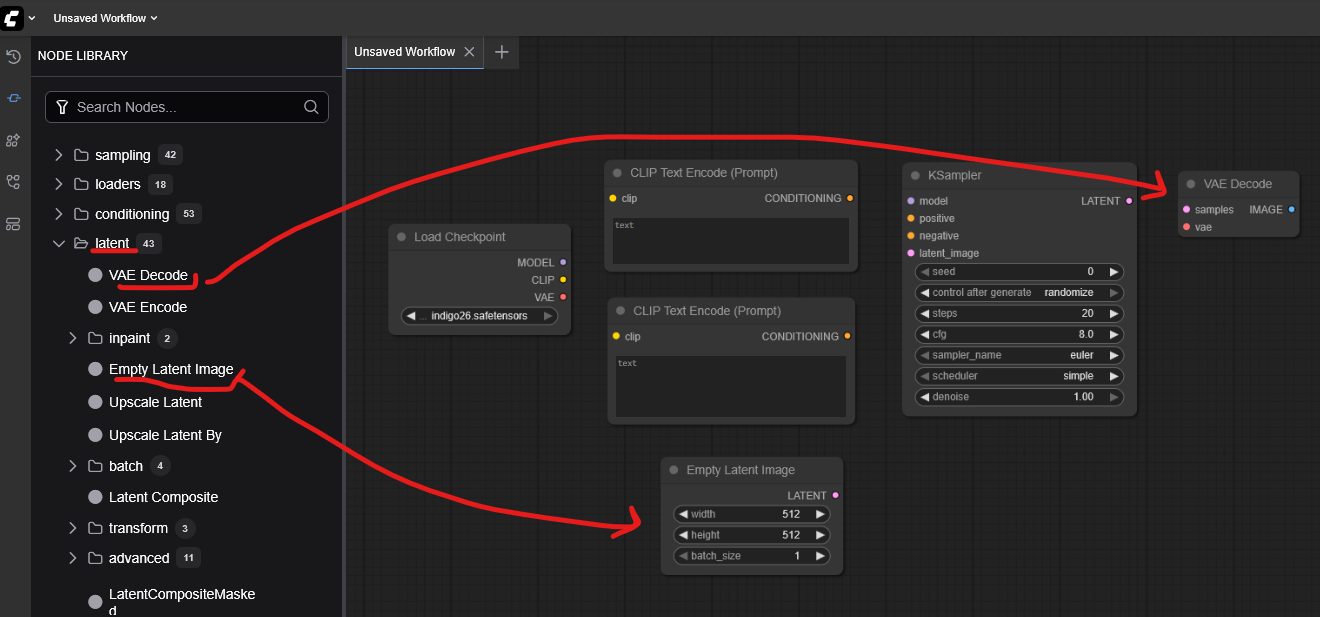Open the workflows sidebar icon
Image resolution: width=1320 pixels, height=617 pixels.
click(x=13, y=182)
